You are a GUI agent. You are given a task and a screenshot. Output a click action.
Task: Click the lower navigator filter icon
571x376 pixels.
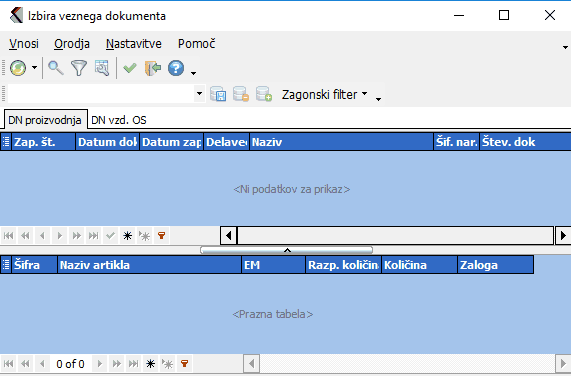tap(185, 363)
